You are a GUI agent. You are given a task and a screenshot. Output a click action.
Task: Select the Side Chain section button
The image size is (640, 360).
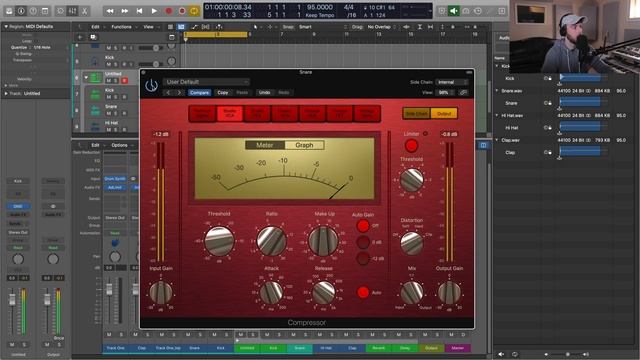pyautogui.click(x=416, y=113)
